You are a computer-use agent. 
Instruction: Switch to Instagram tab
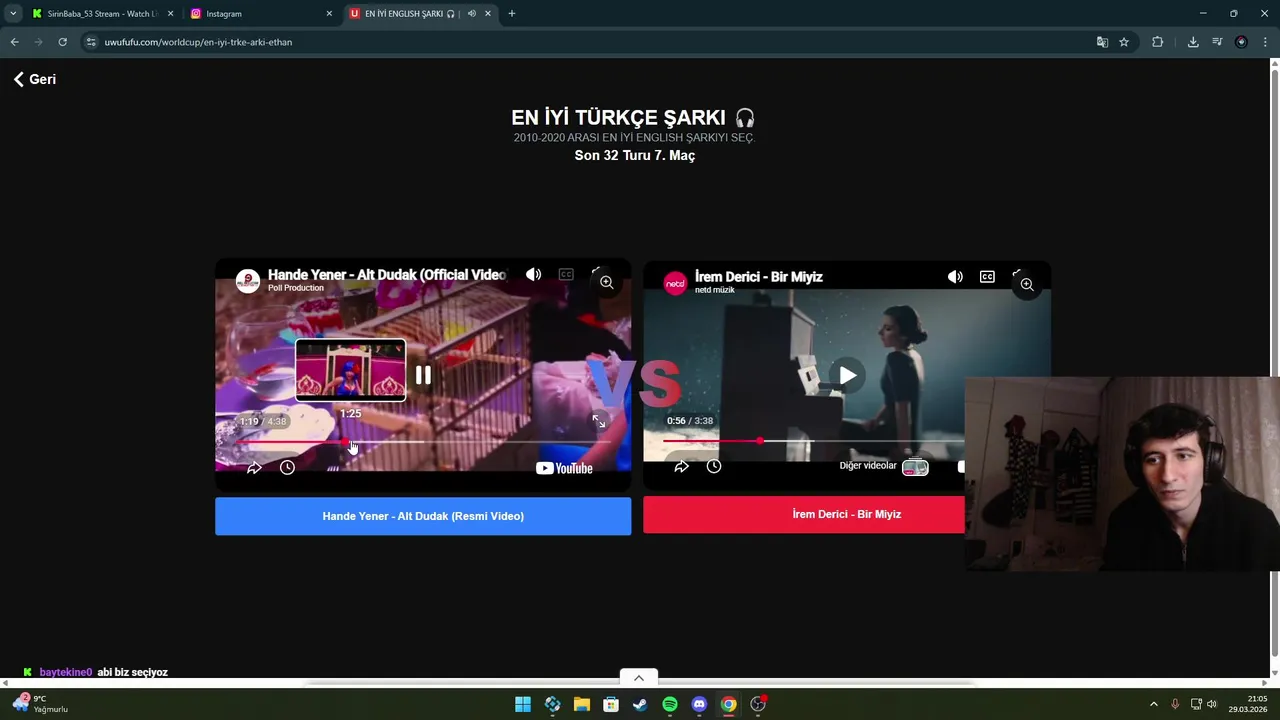click(x=260, y=14)
